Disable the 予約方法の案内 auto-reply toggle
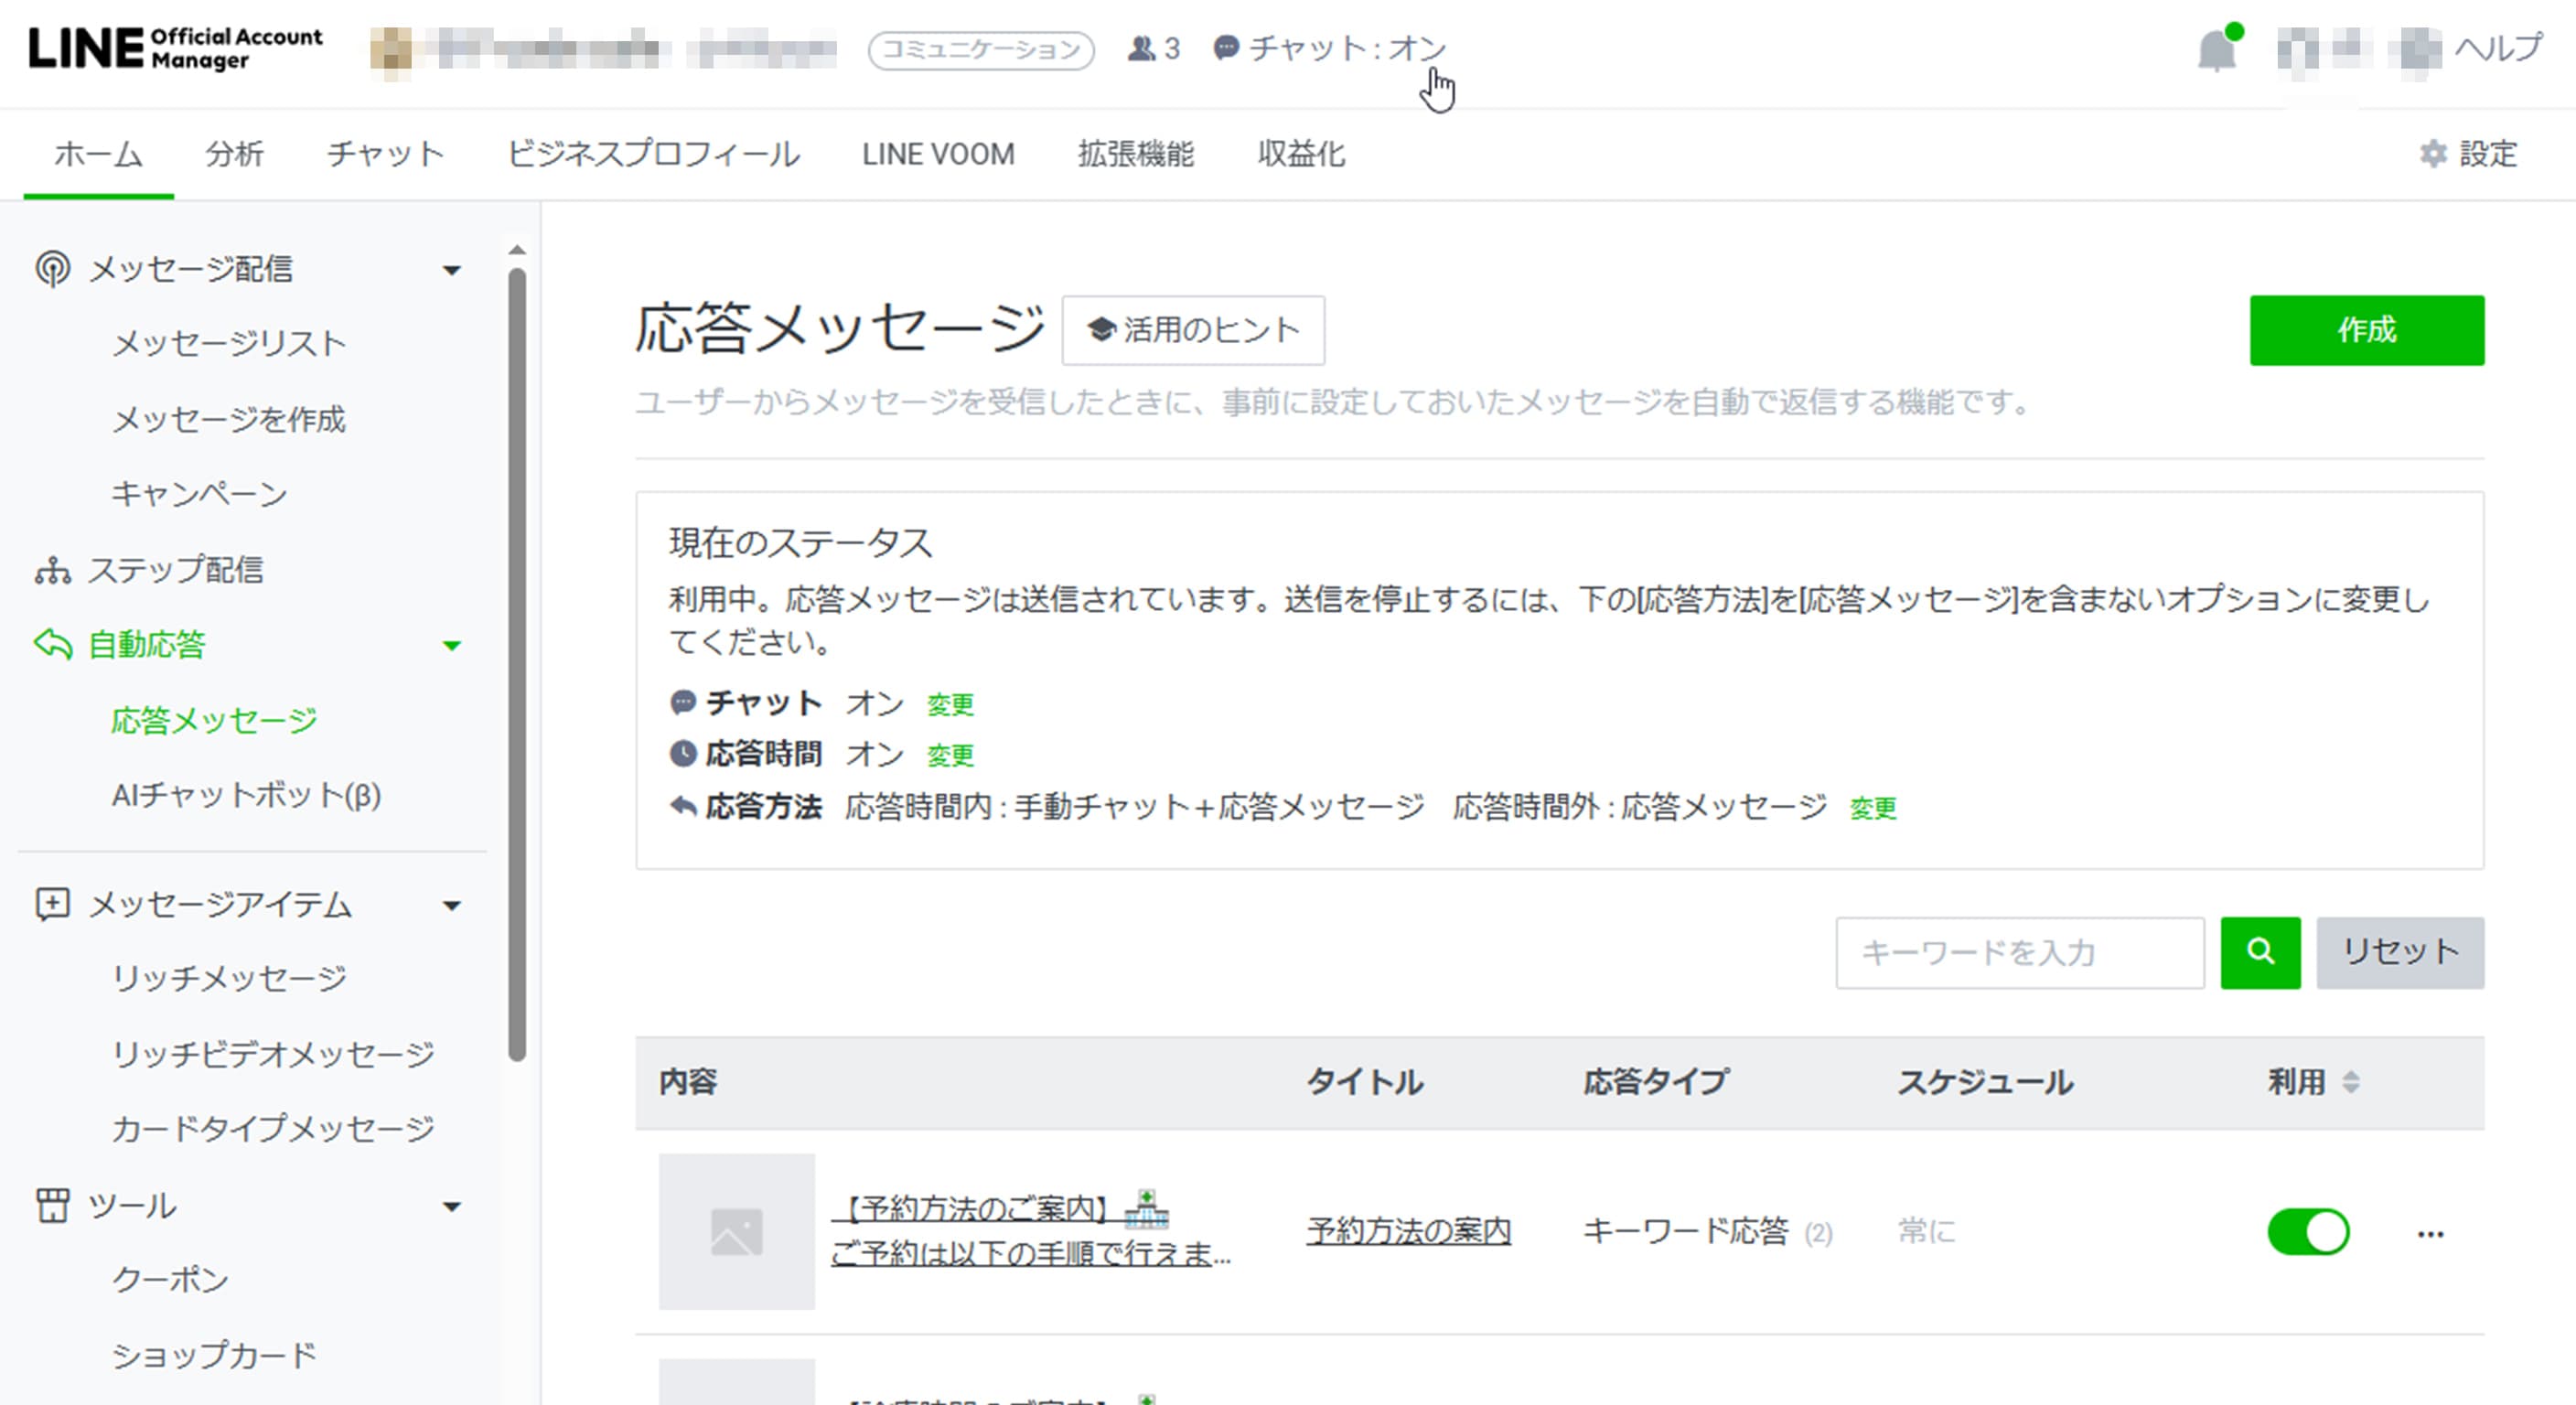 [2308, 1232]
